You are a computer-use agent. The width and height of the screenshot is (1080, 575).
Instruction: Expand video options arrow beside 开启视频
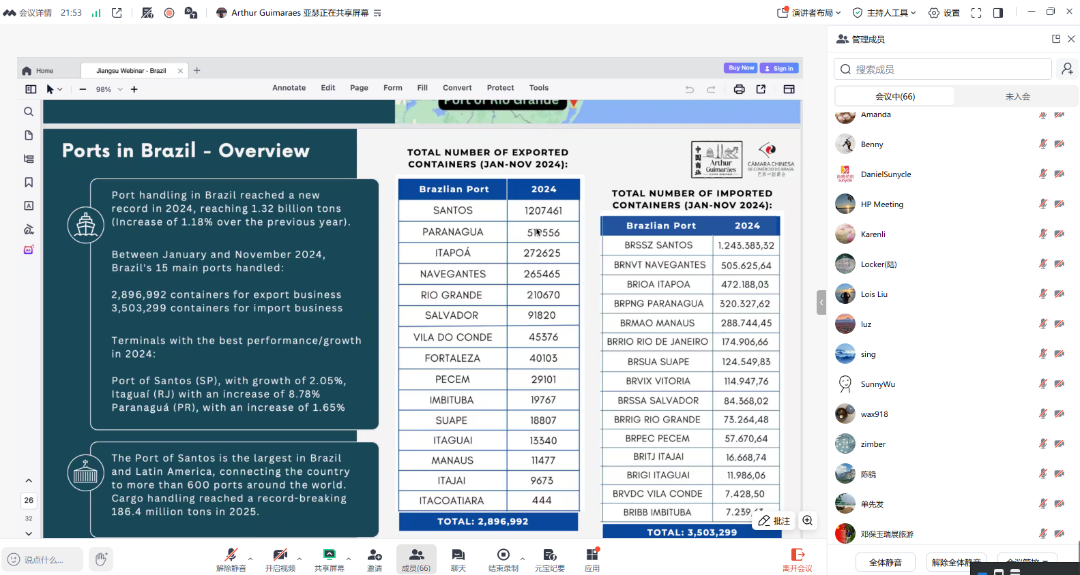[x=300, y=558]
